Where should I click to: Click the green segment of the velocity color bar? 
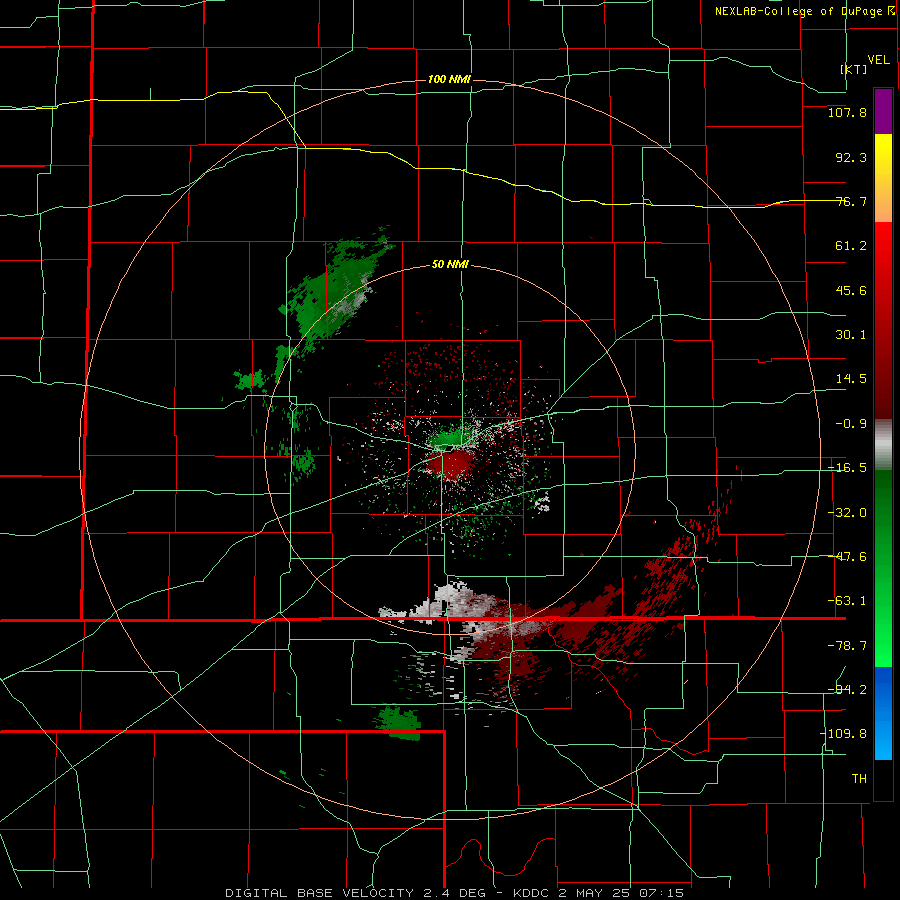[883, 568]
